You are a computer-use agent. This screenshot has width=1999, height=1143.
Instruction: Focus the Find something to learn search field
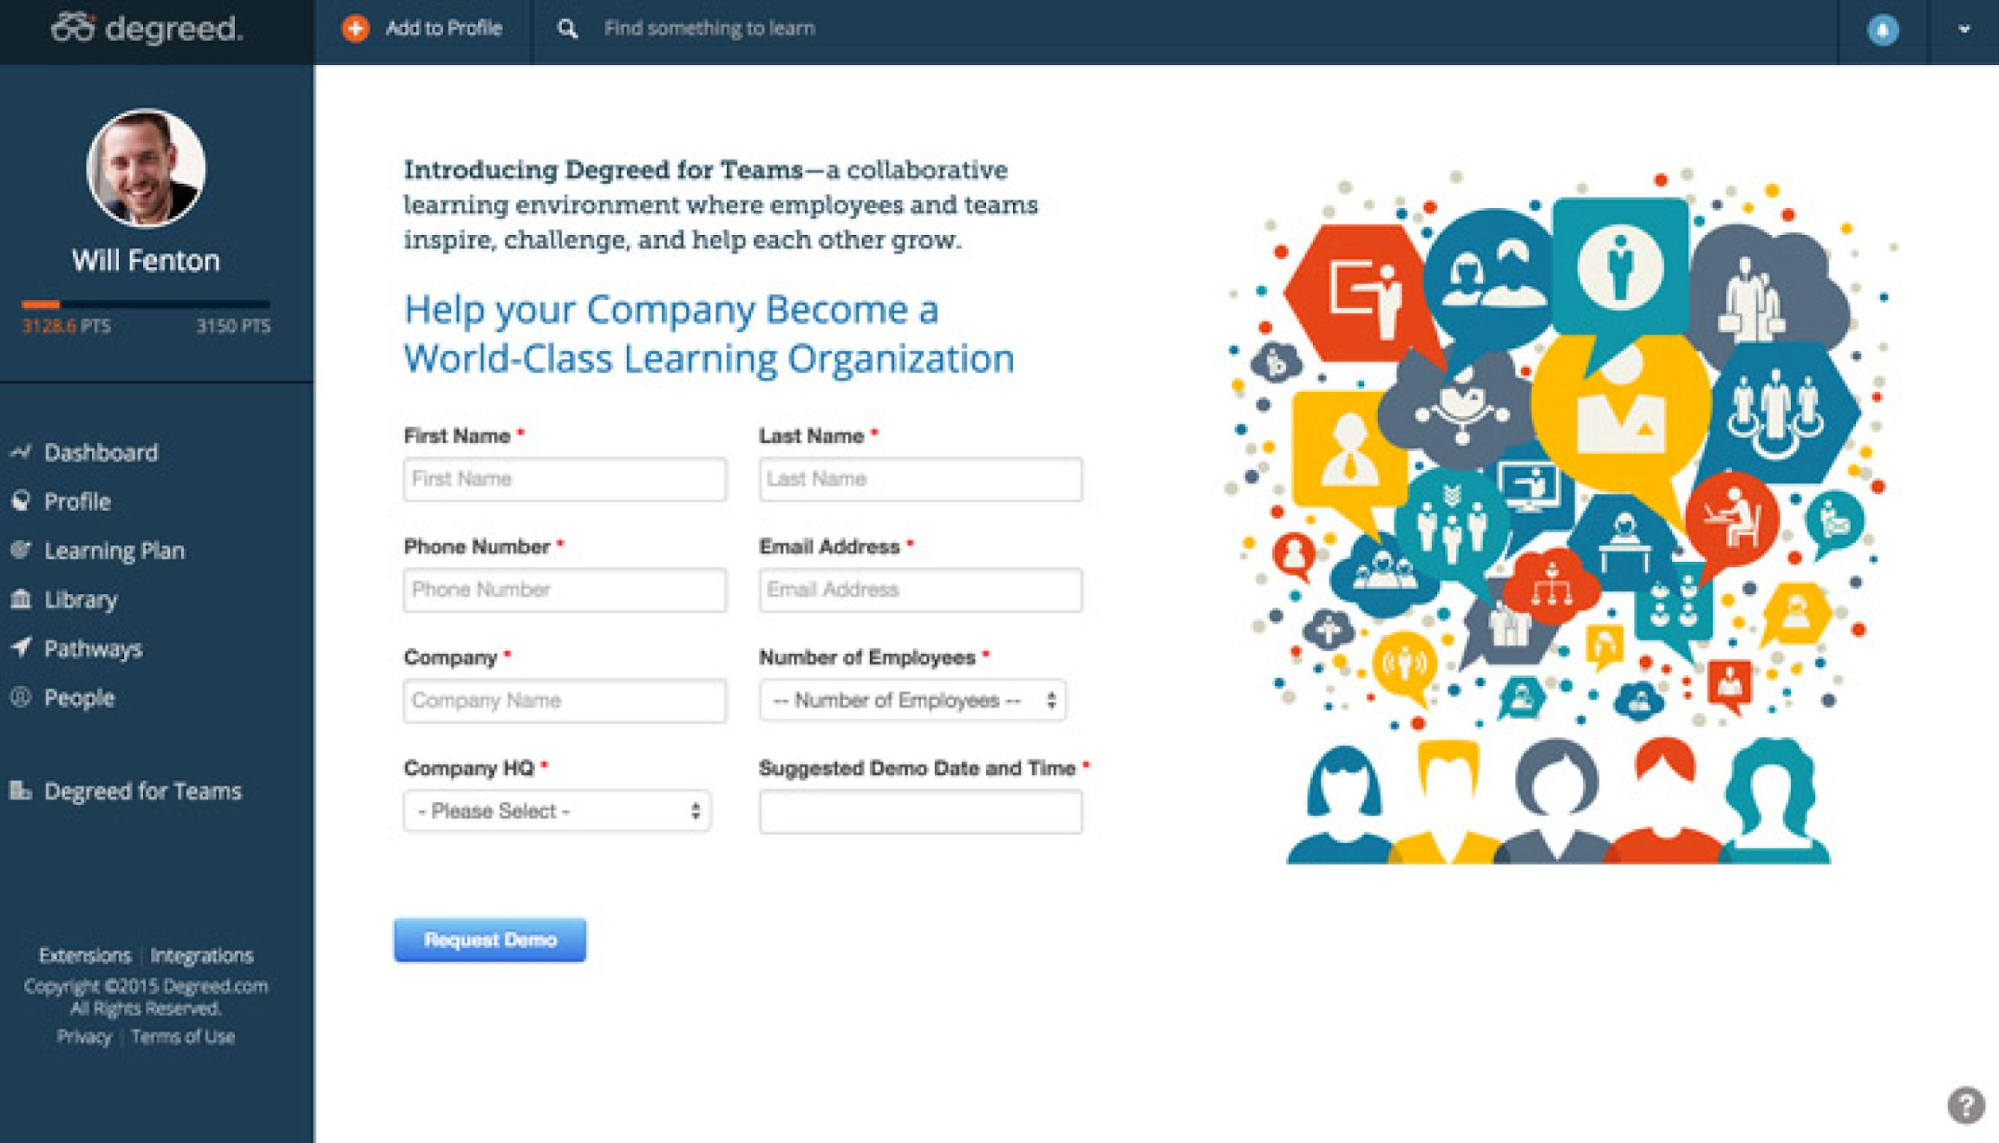[x=709, y=28]
